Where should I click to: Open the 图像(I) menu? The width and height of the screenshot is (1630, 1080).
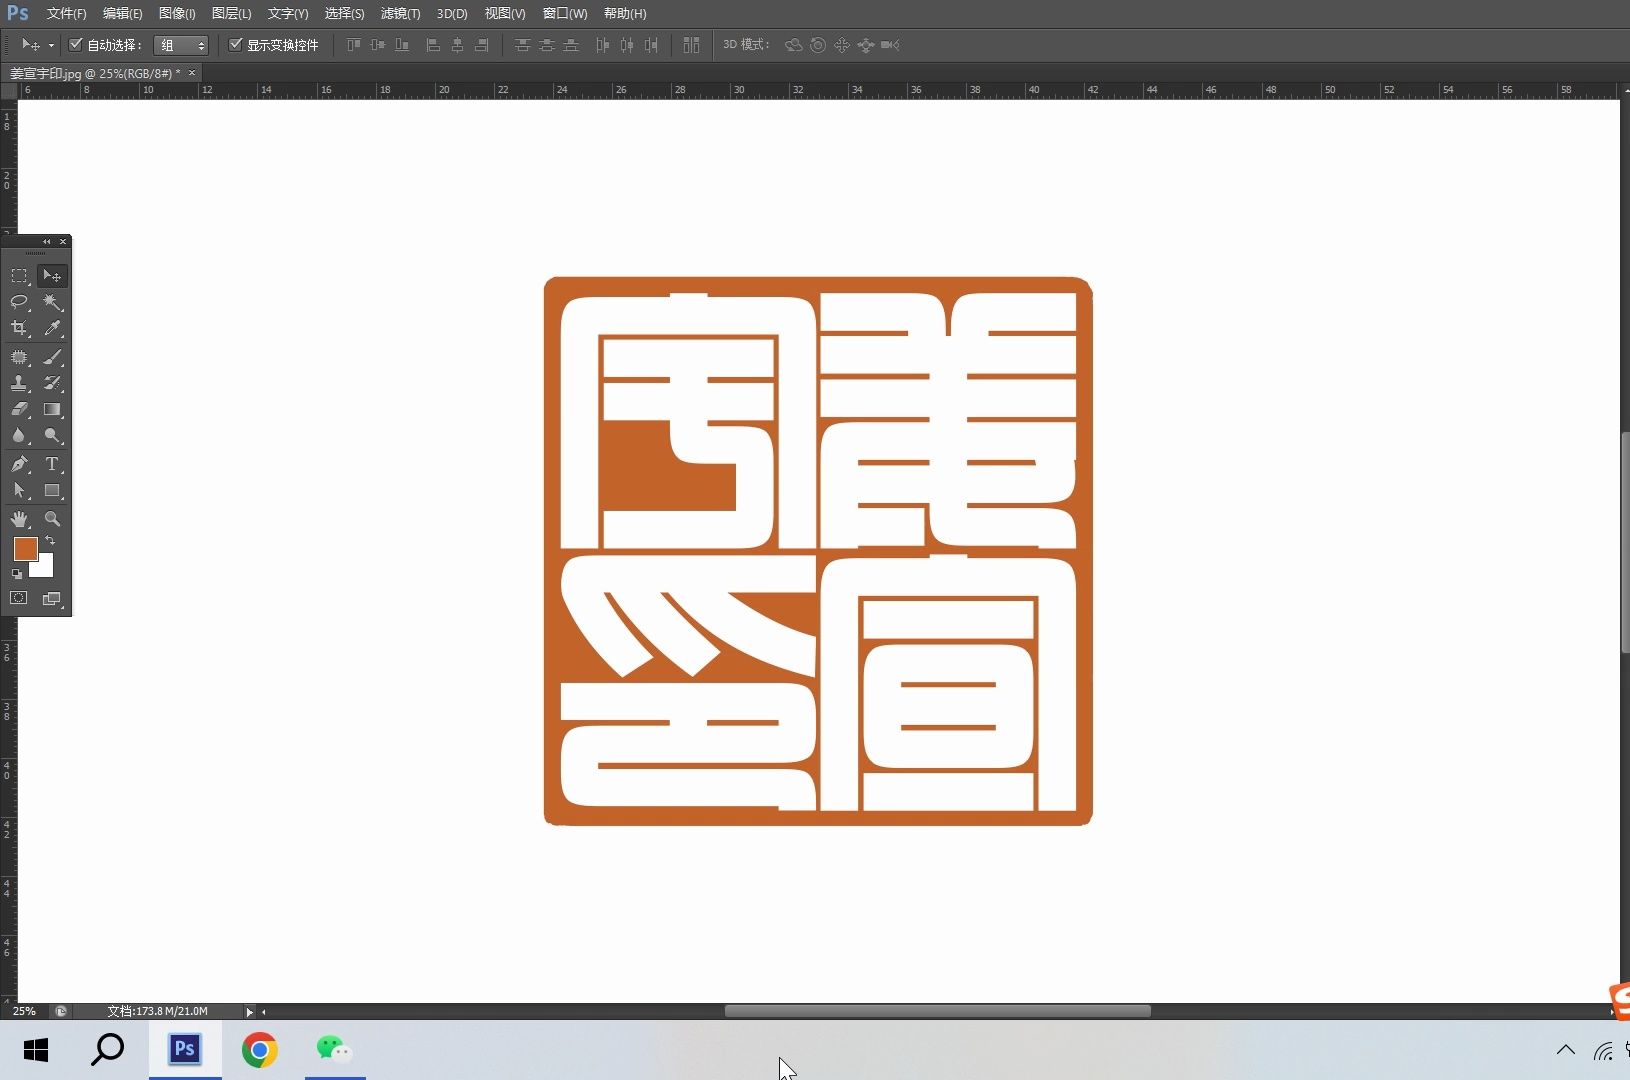coord(177,13)
